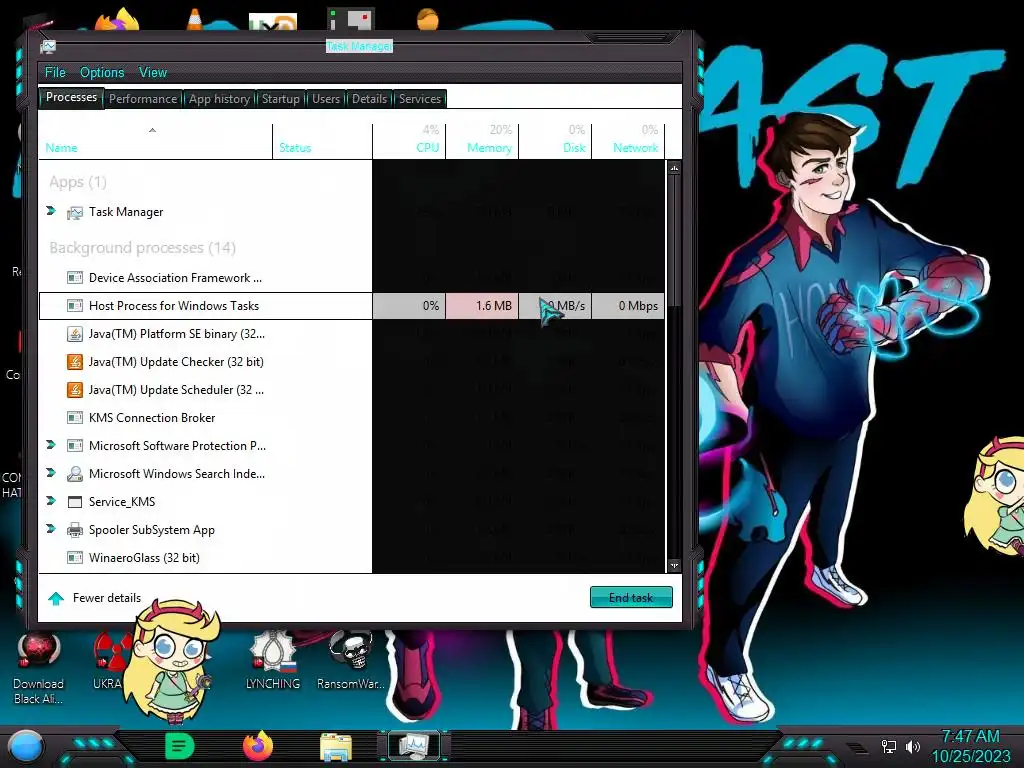Expand the Service_KMS process
This screenshot has width=1024, height=768.
coord(51,501)
